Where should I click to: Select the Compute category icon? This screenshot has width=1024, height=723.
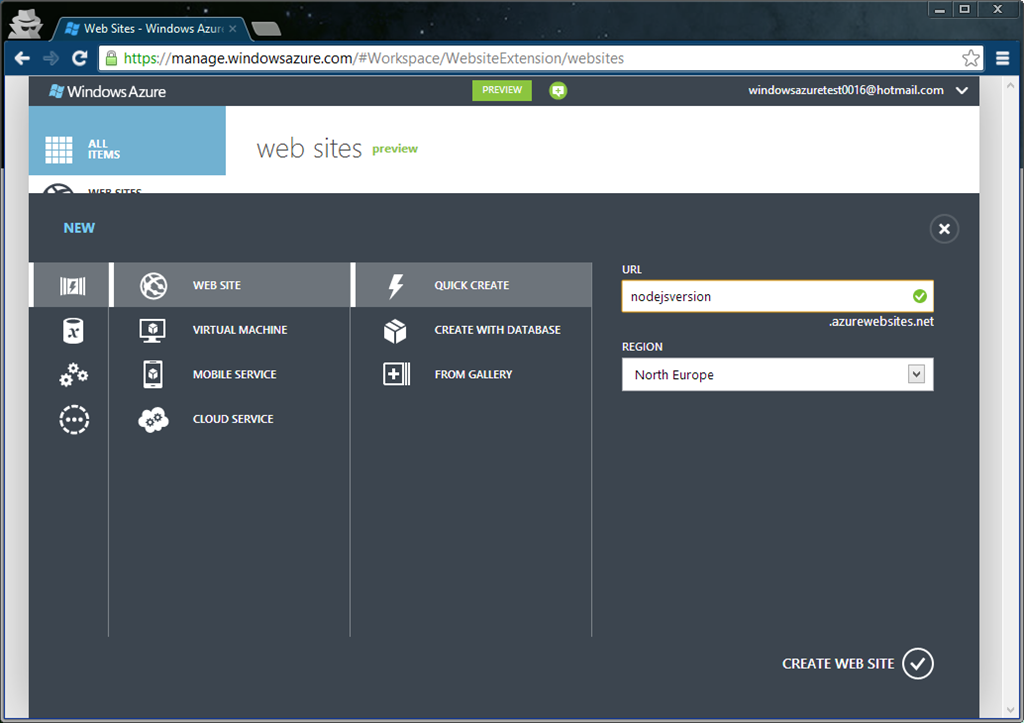[73, 286]
